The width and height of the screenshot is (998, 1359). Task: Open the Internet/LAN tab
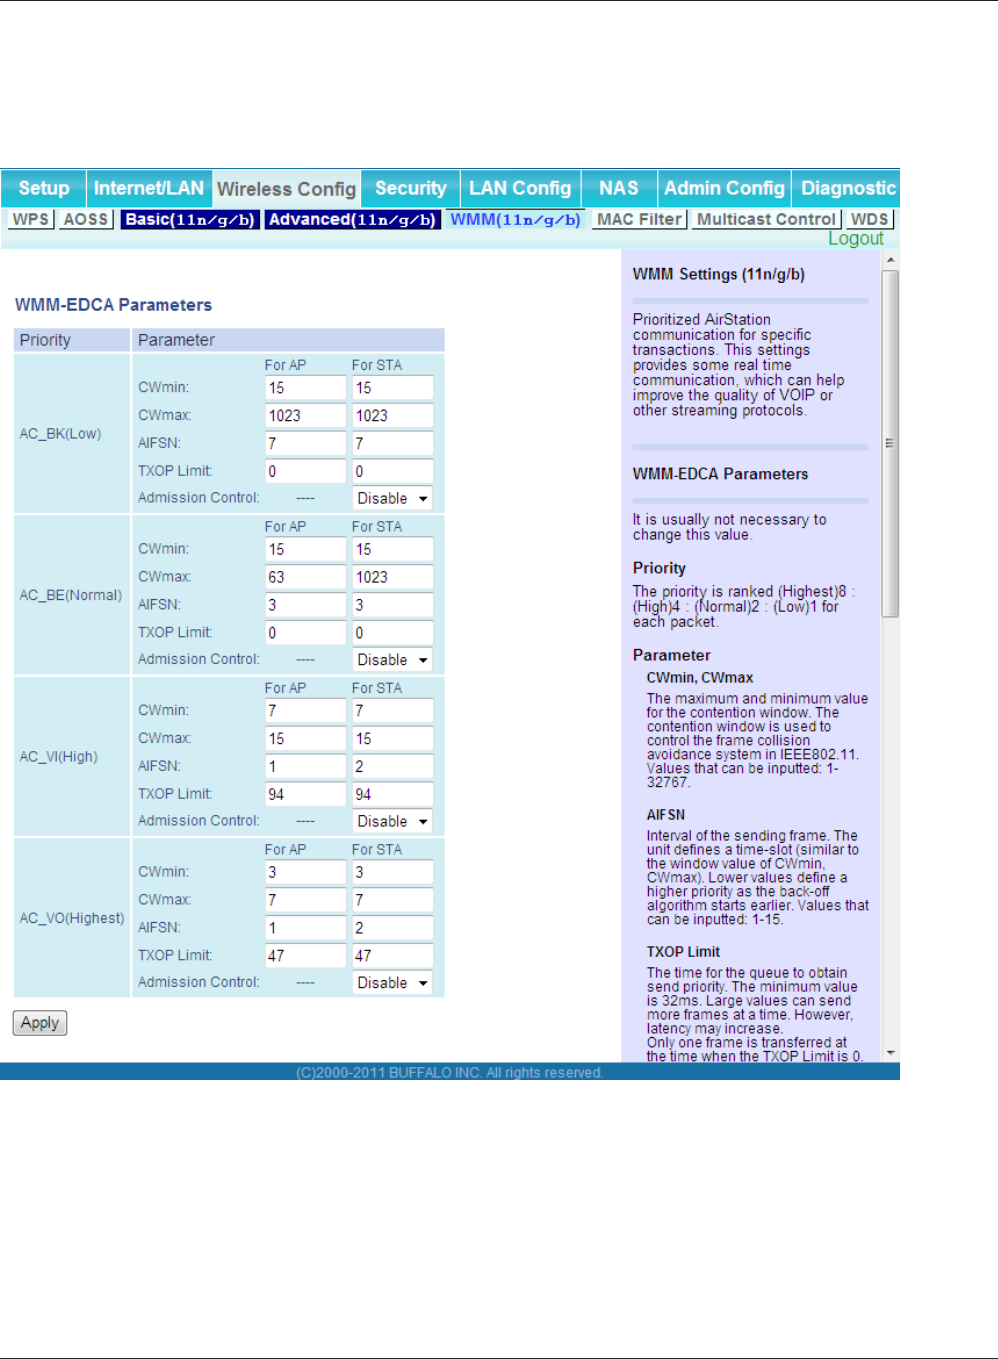[149, 188]
